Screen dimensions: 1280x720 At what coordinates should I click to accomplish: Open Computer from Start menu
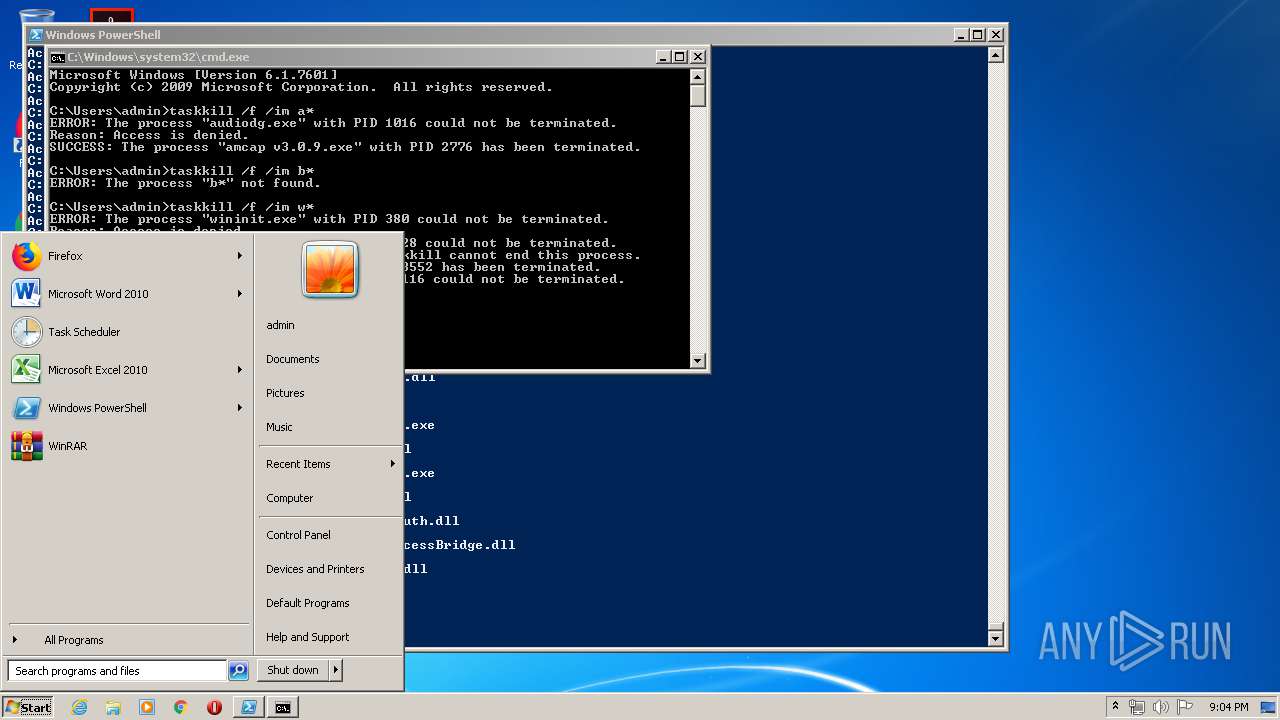pyautogui.click(x=290, y=498)
